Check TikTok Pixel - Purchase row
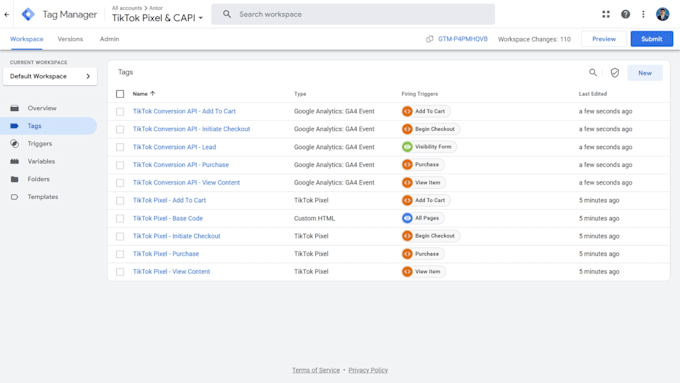 coord(120,254)
